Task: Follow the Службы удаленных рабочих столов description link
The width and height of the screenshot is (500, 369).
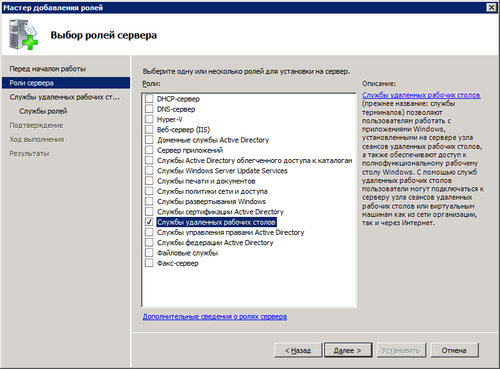Action: [421, 95]
